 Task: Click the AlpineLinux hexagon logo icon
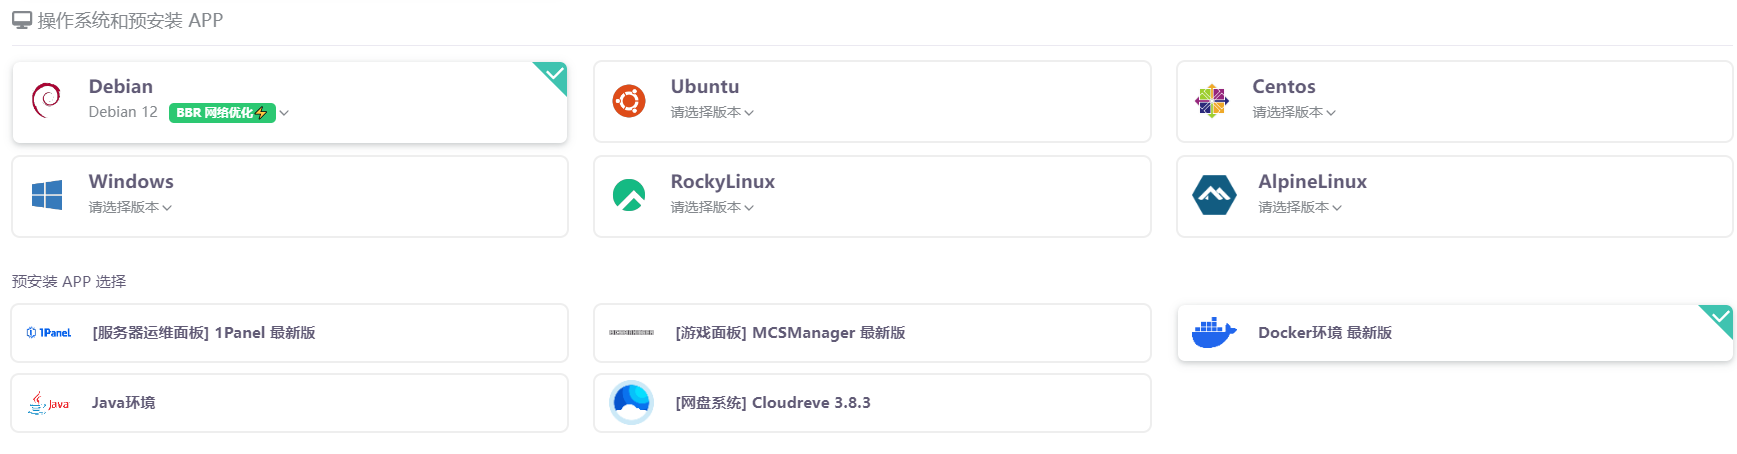[x=1214, y=195]
